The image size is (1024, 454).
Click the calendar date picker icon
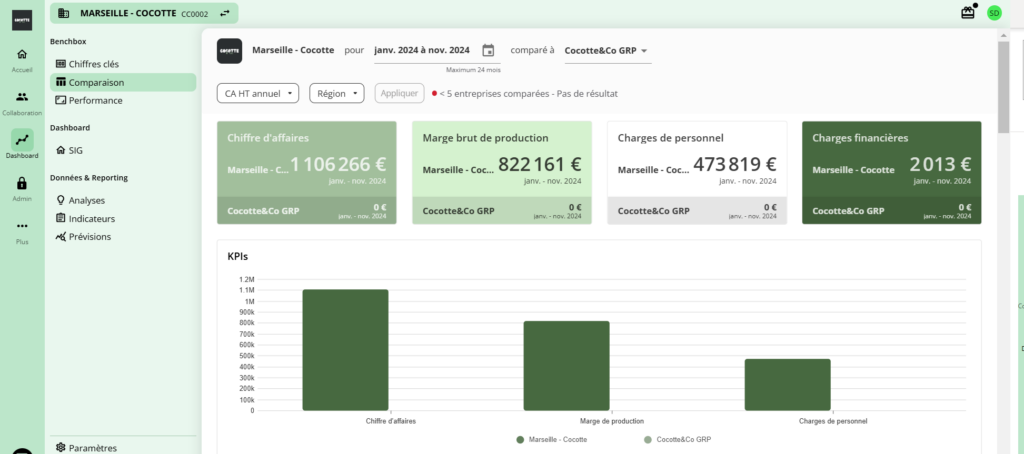[x=488, y=50]
